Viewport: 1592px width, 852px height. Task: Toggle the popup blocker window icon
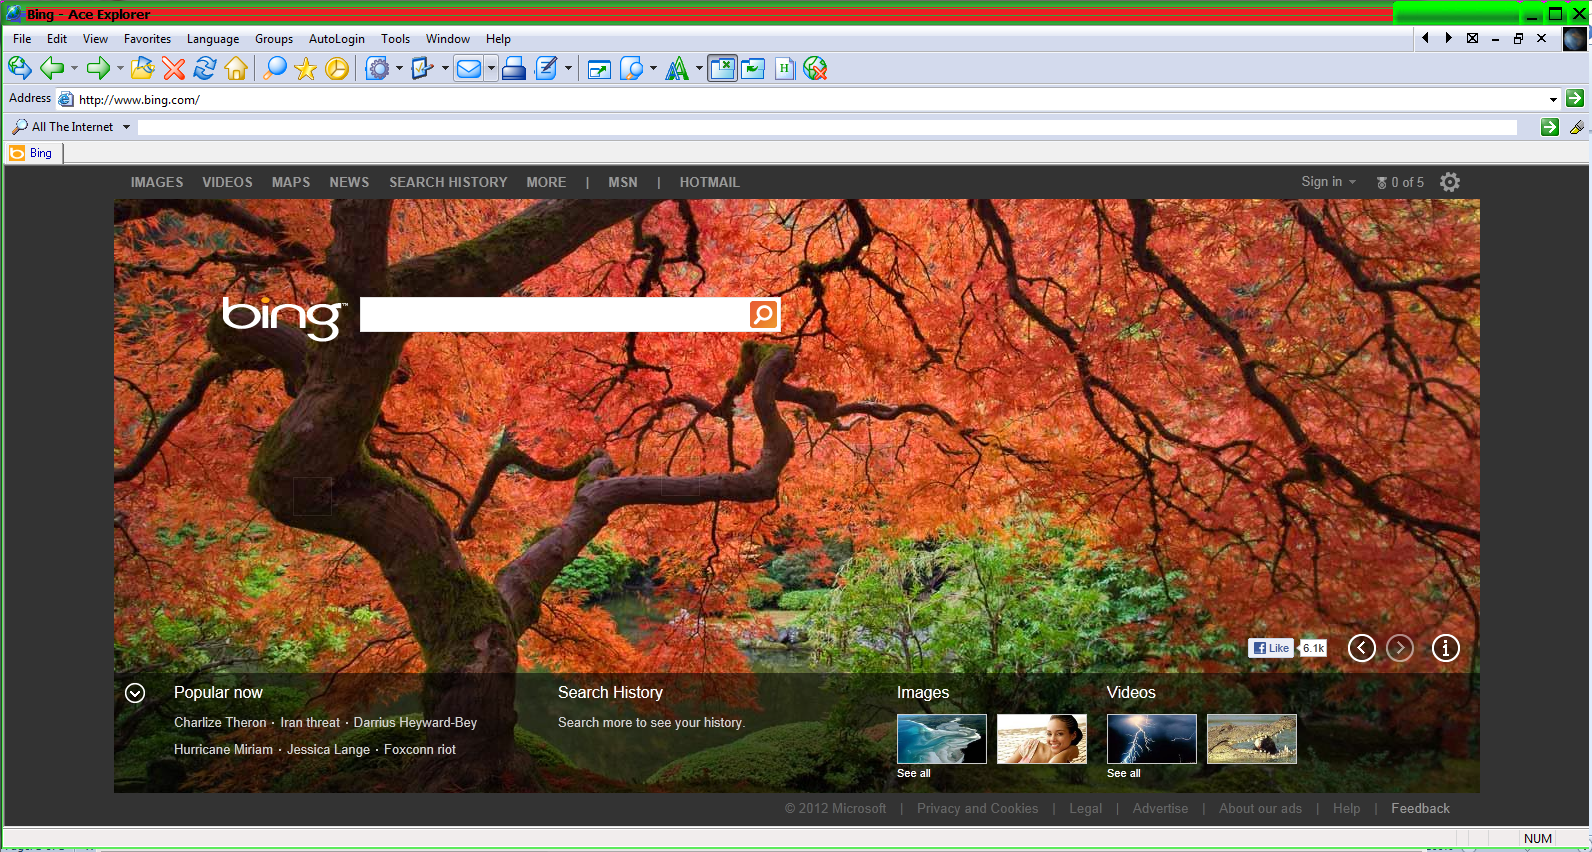pos(722,68)
